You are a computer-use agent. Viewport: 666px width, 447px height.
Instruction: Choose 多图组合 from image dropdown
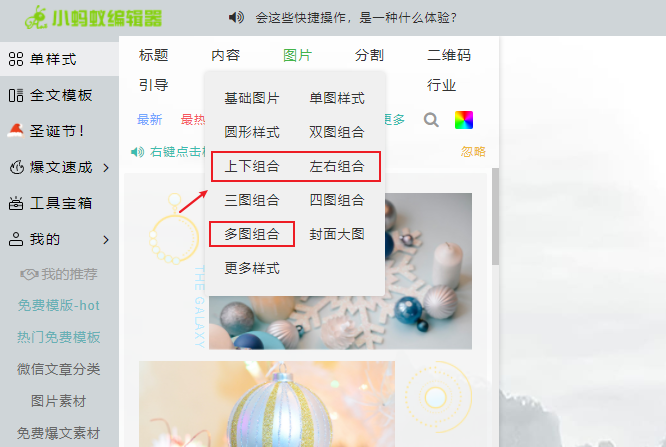click(252, 234)
